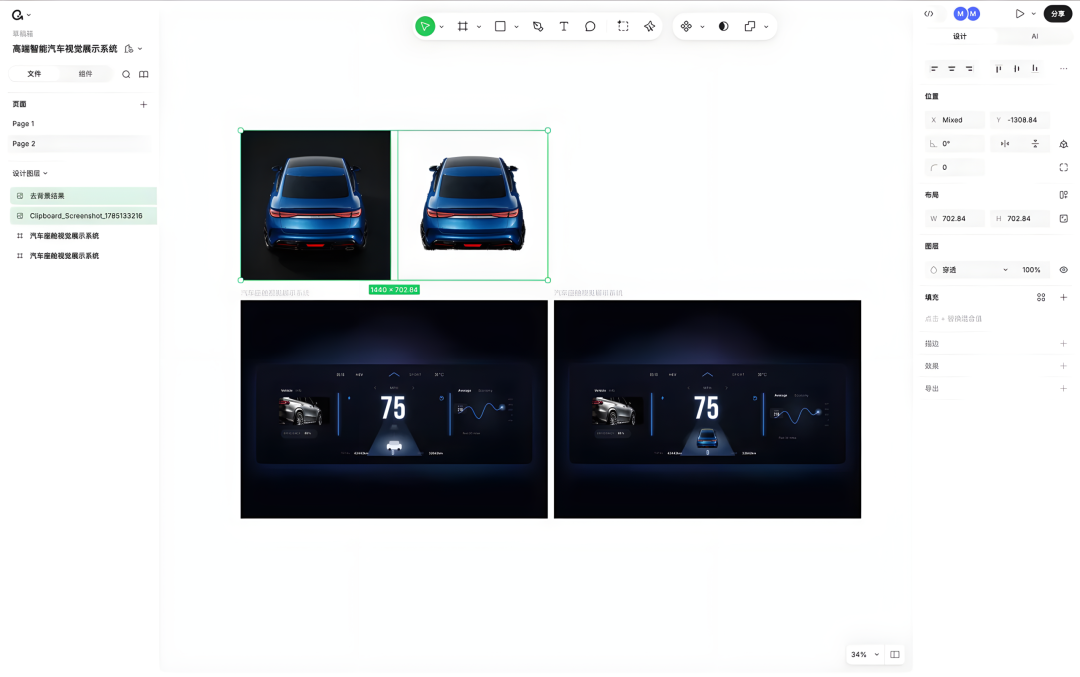
Task: Open the book library icon
Action: click(x=143, y=74)
